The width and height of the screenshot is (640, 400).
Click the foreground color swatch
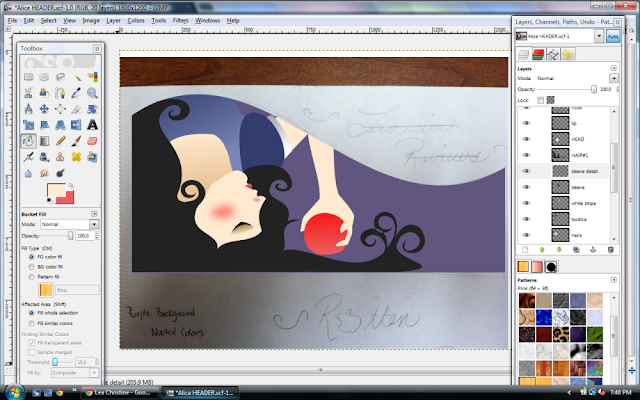point(56,190)
